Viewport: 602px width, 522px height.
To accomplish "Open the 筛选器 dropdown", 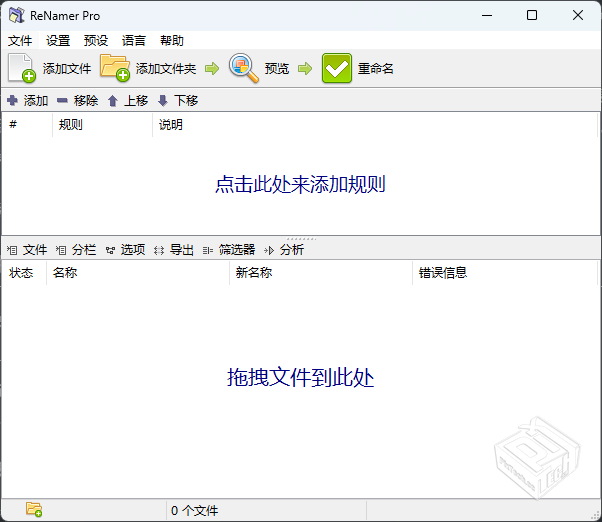I will [237, 250].
